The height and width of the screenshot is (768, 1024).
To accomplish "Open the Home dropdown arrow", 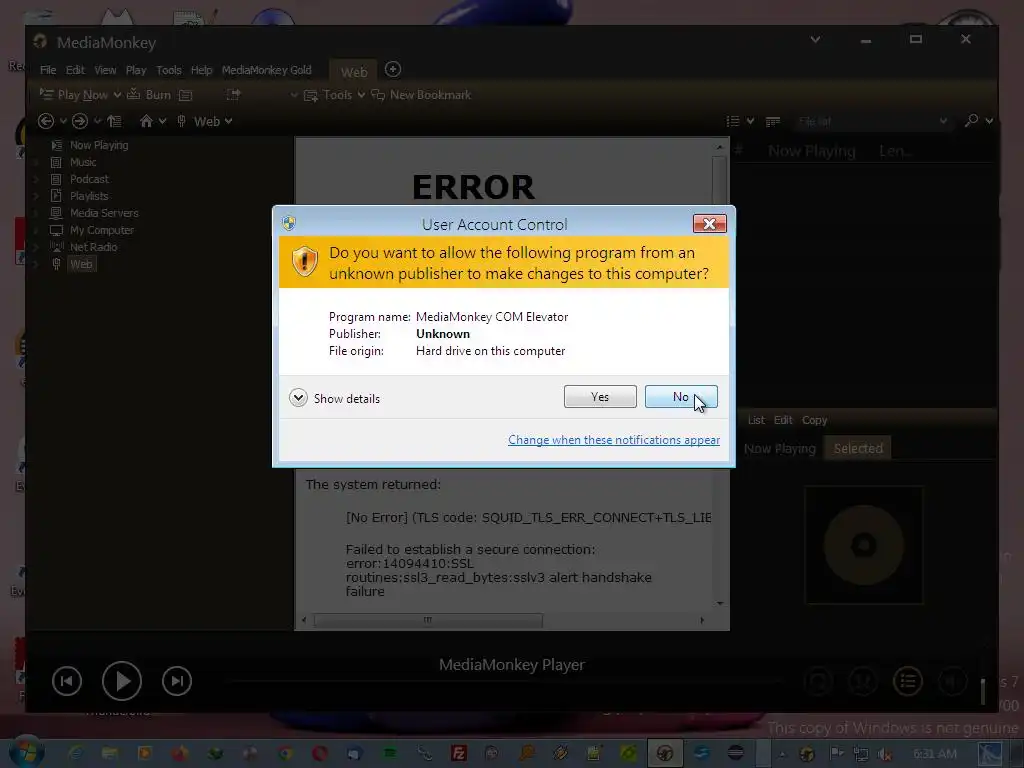I will point(163,121).
